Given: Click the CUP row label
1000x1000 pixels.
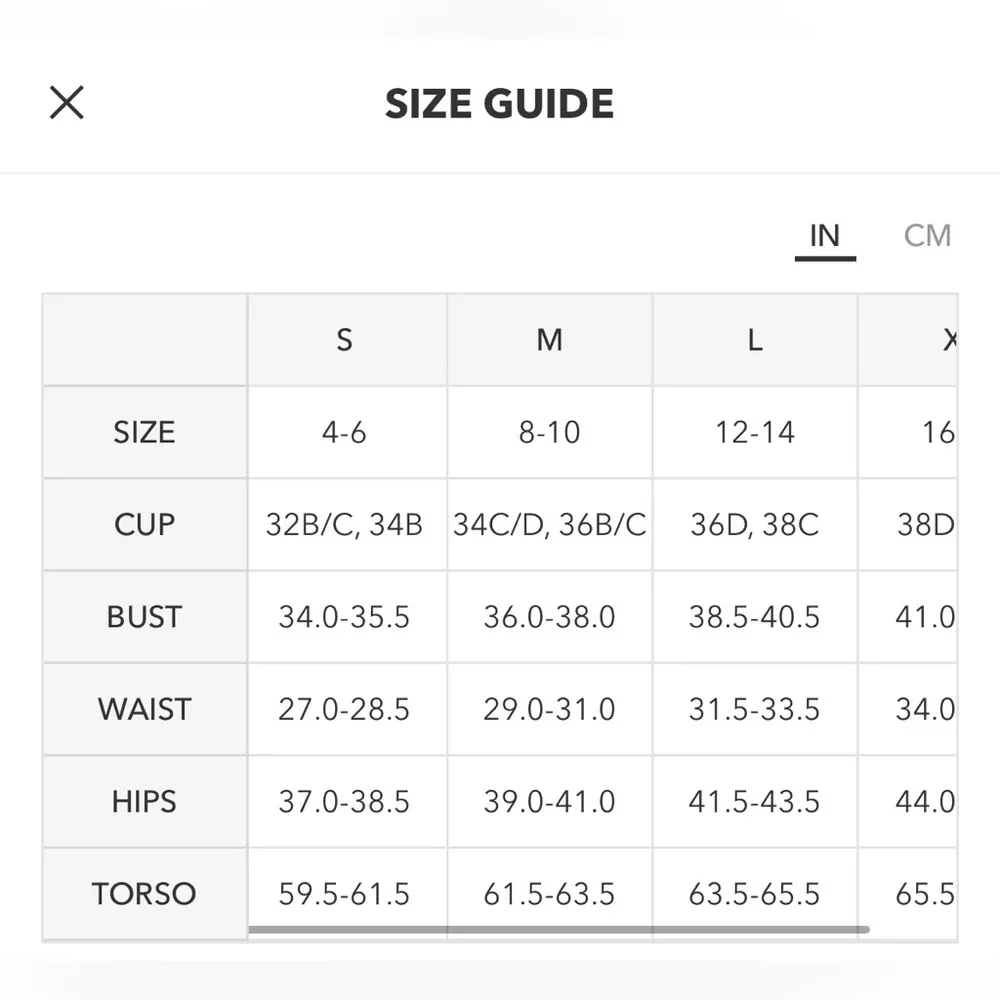Looking at the screenshot, I should pyautogui.click(x=144, y=524).
